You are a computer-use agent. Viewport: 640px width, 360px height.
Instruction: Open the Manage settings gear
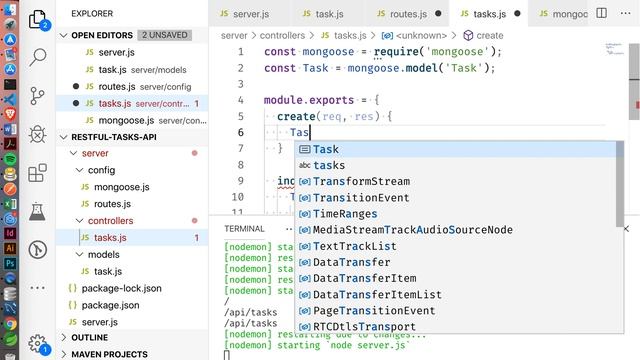[38, 344]
